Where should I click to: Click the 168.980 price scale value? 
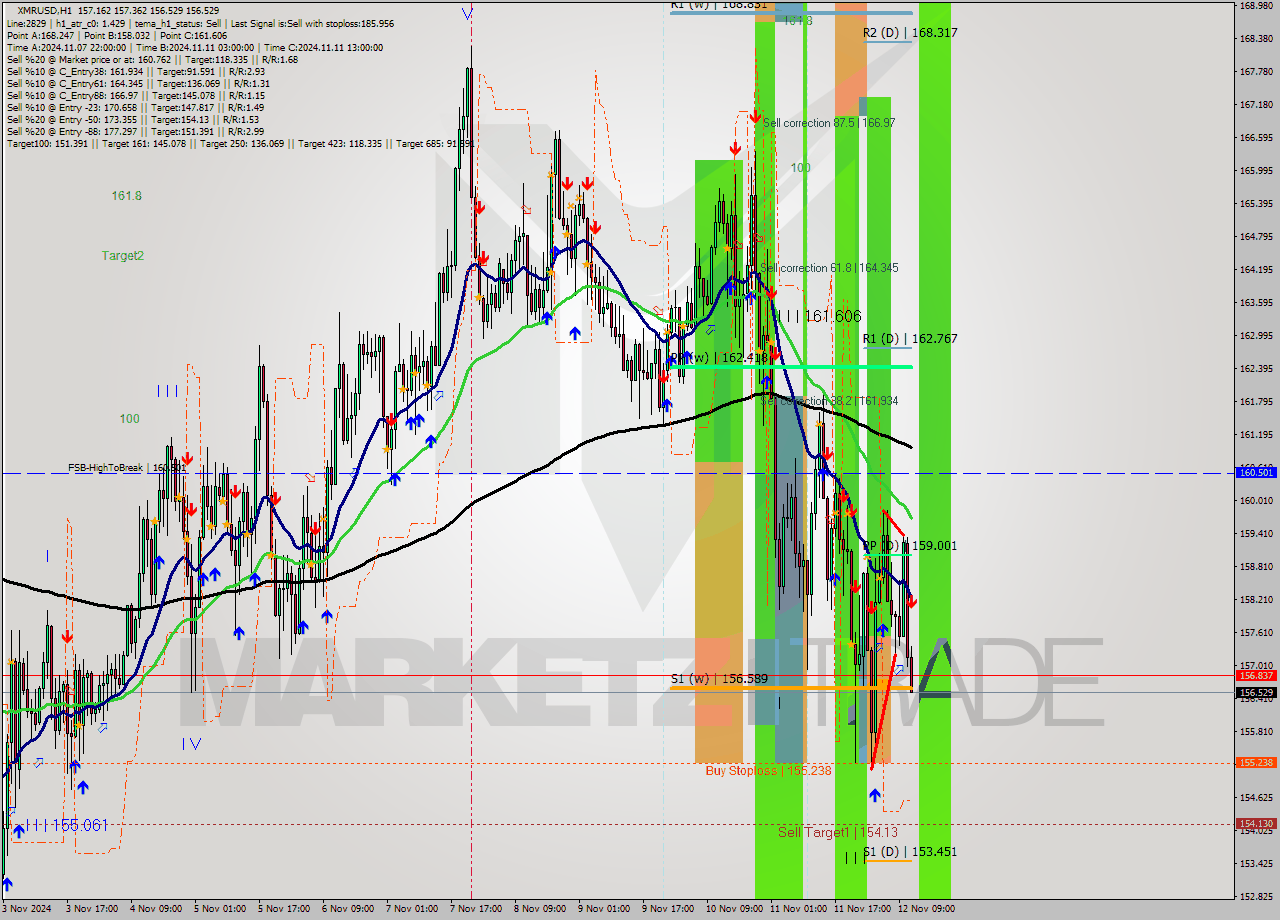coord(1256,6)
